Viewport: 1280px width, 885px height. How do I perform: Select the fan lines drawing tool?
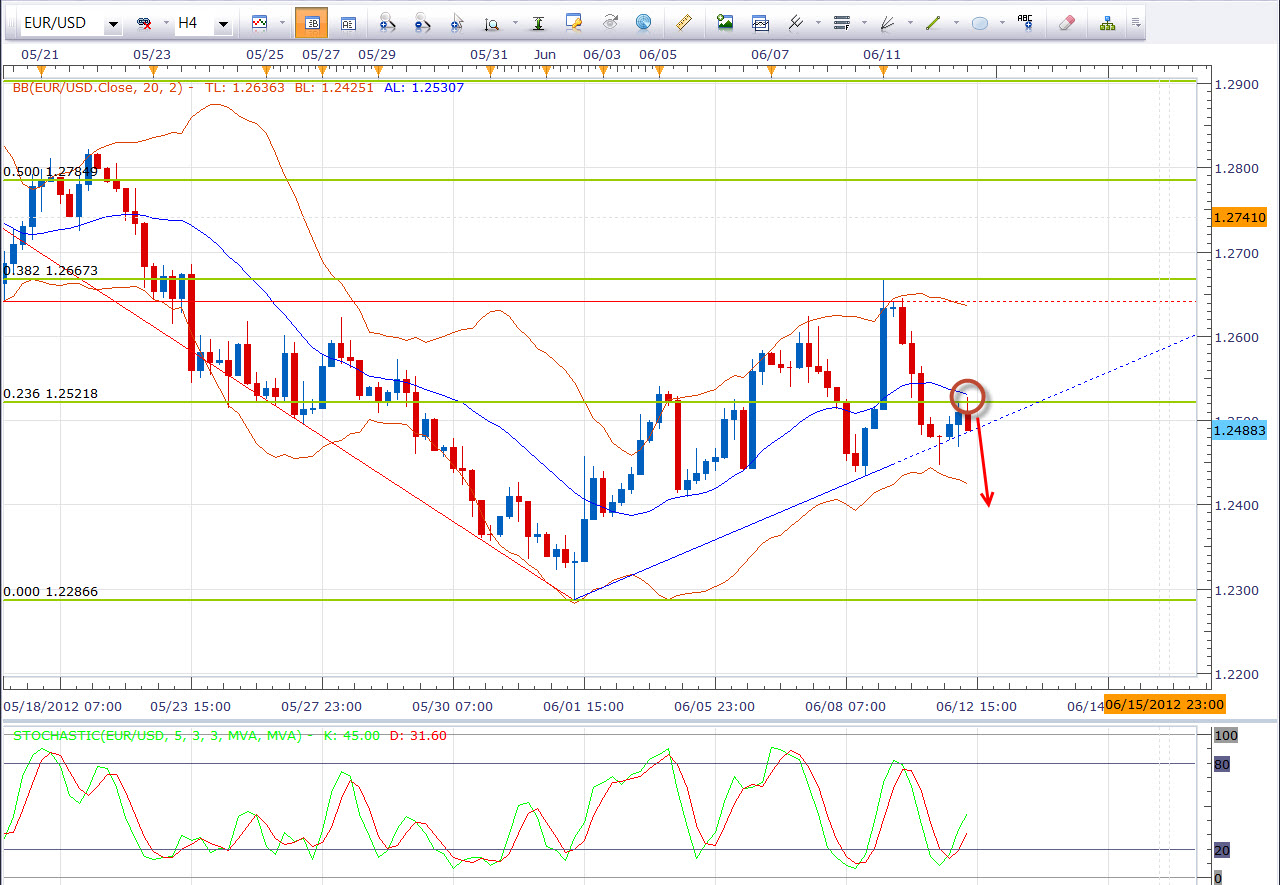(x=886, y=22)
